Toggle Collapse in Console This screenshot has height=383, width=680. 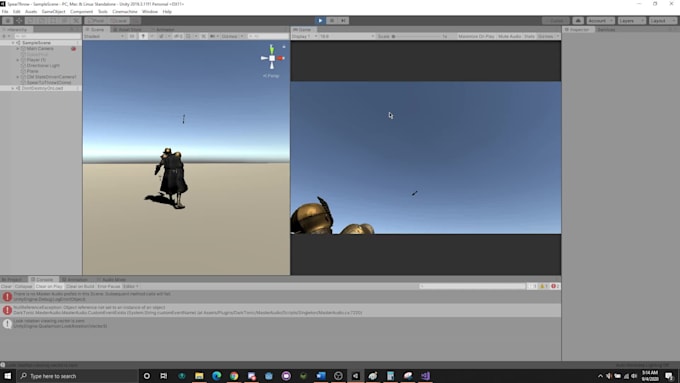tap(23, 286)
